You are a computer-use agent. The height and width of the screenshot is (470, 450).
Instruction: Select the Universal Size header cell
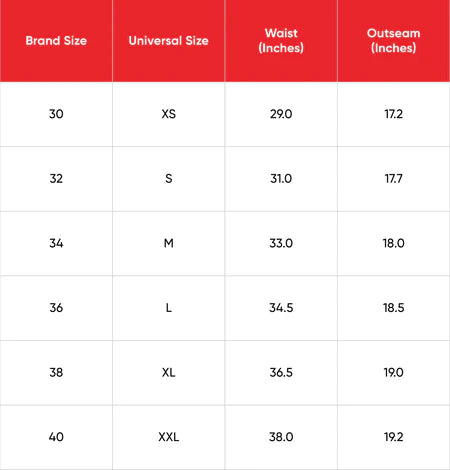point(169,41)
